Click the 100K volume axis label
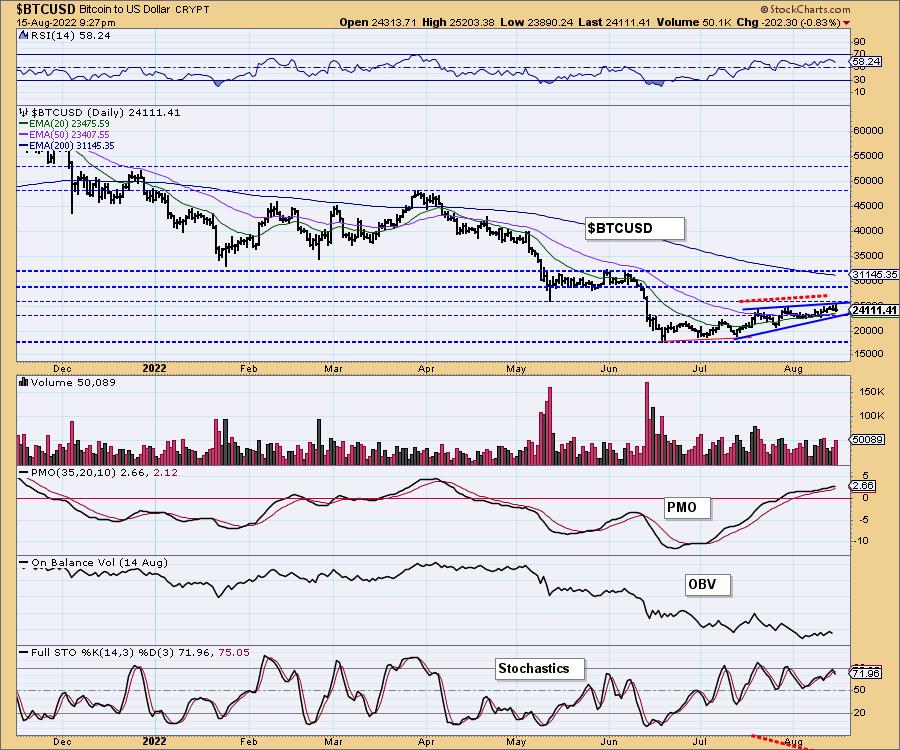The image size is (900, 750). (x=872, y=415)
